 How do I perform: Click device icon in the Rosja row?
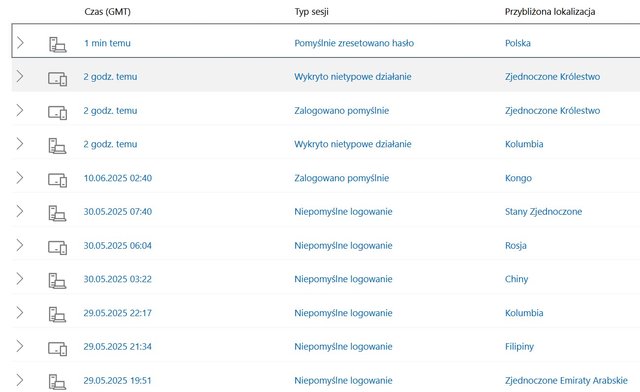[x=57, y=247]
